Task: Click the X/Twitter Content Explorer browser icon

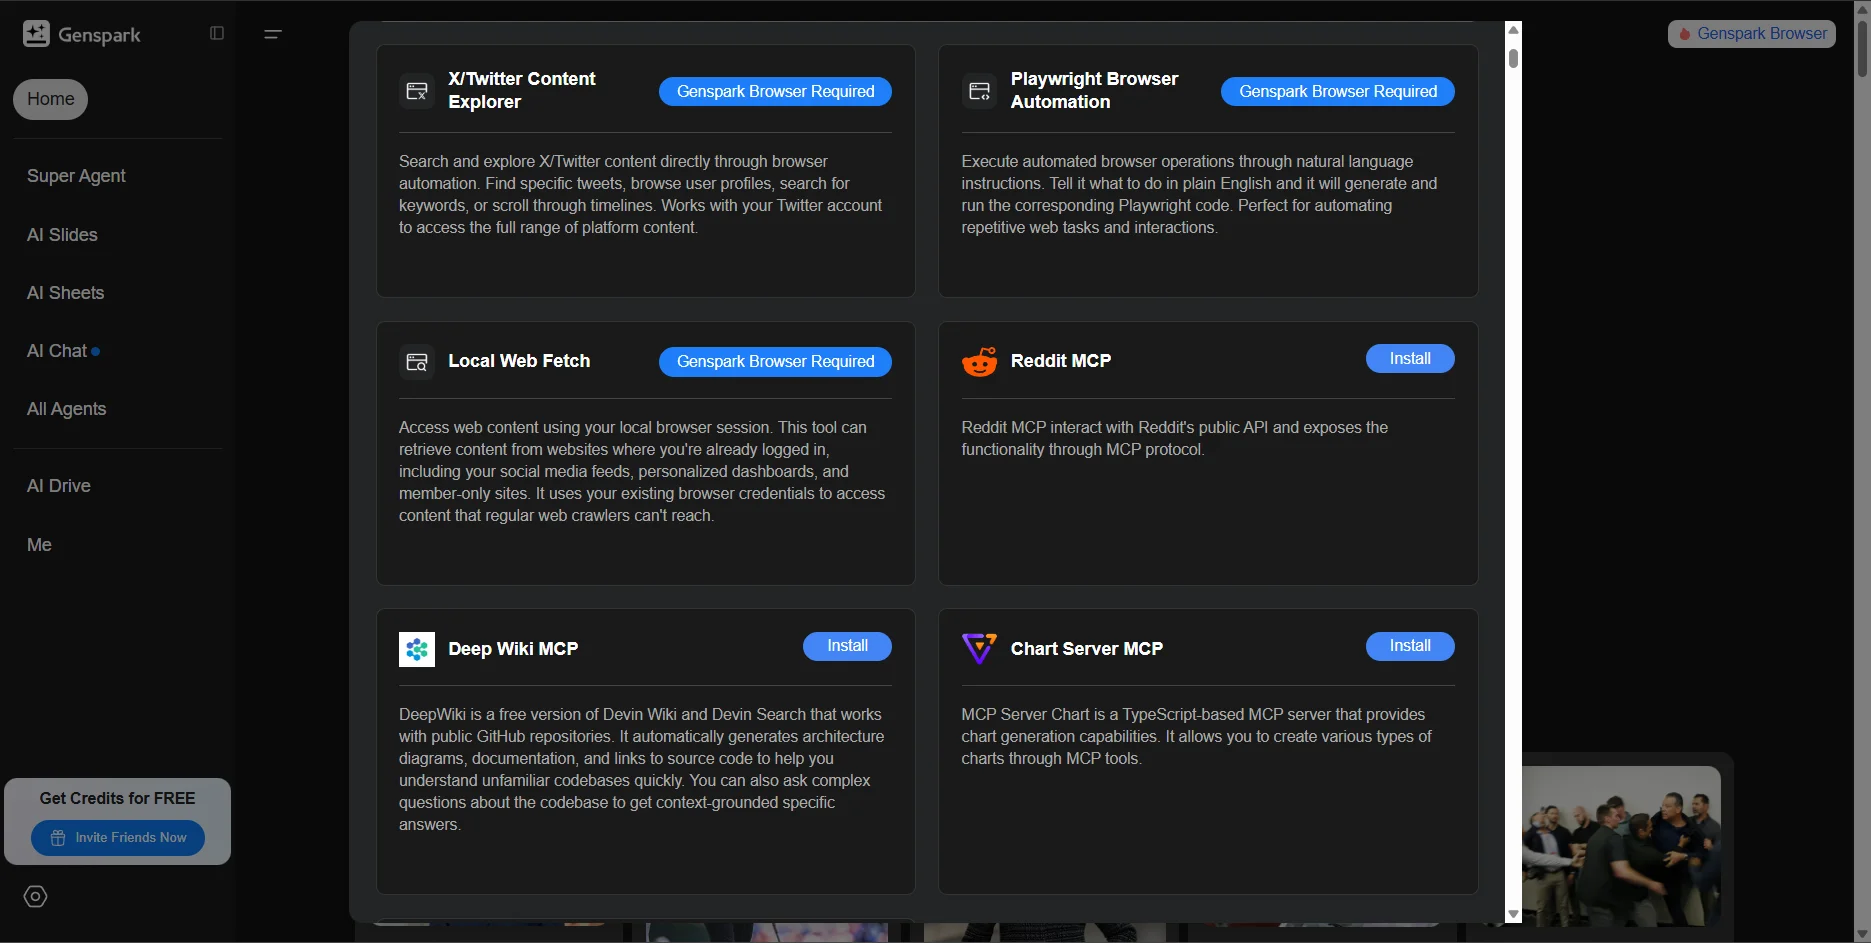Action: pos(417,91)
